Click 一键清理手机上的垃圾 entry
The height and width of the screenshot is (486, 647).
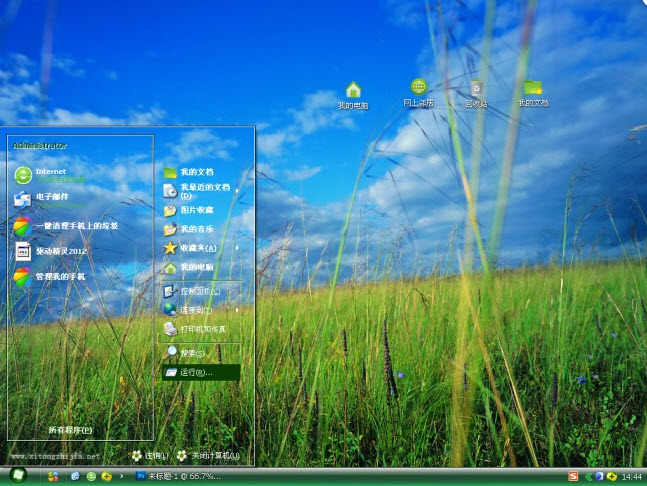coord(76,225)
